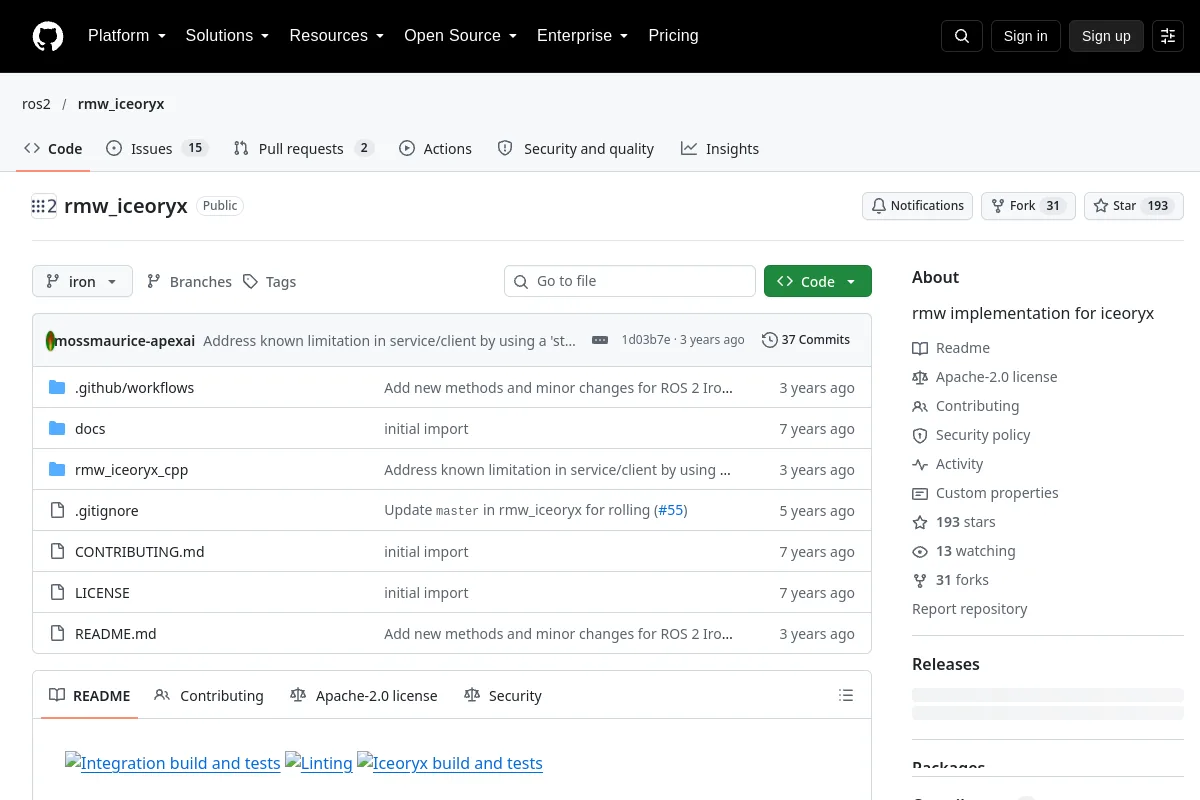Image resolution: width=1200 pixels, height=800 pixels.
Task: Expand commit message ellipsis button
Action: pos(600,340)
